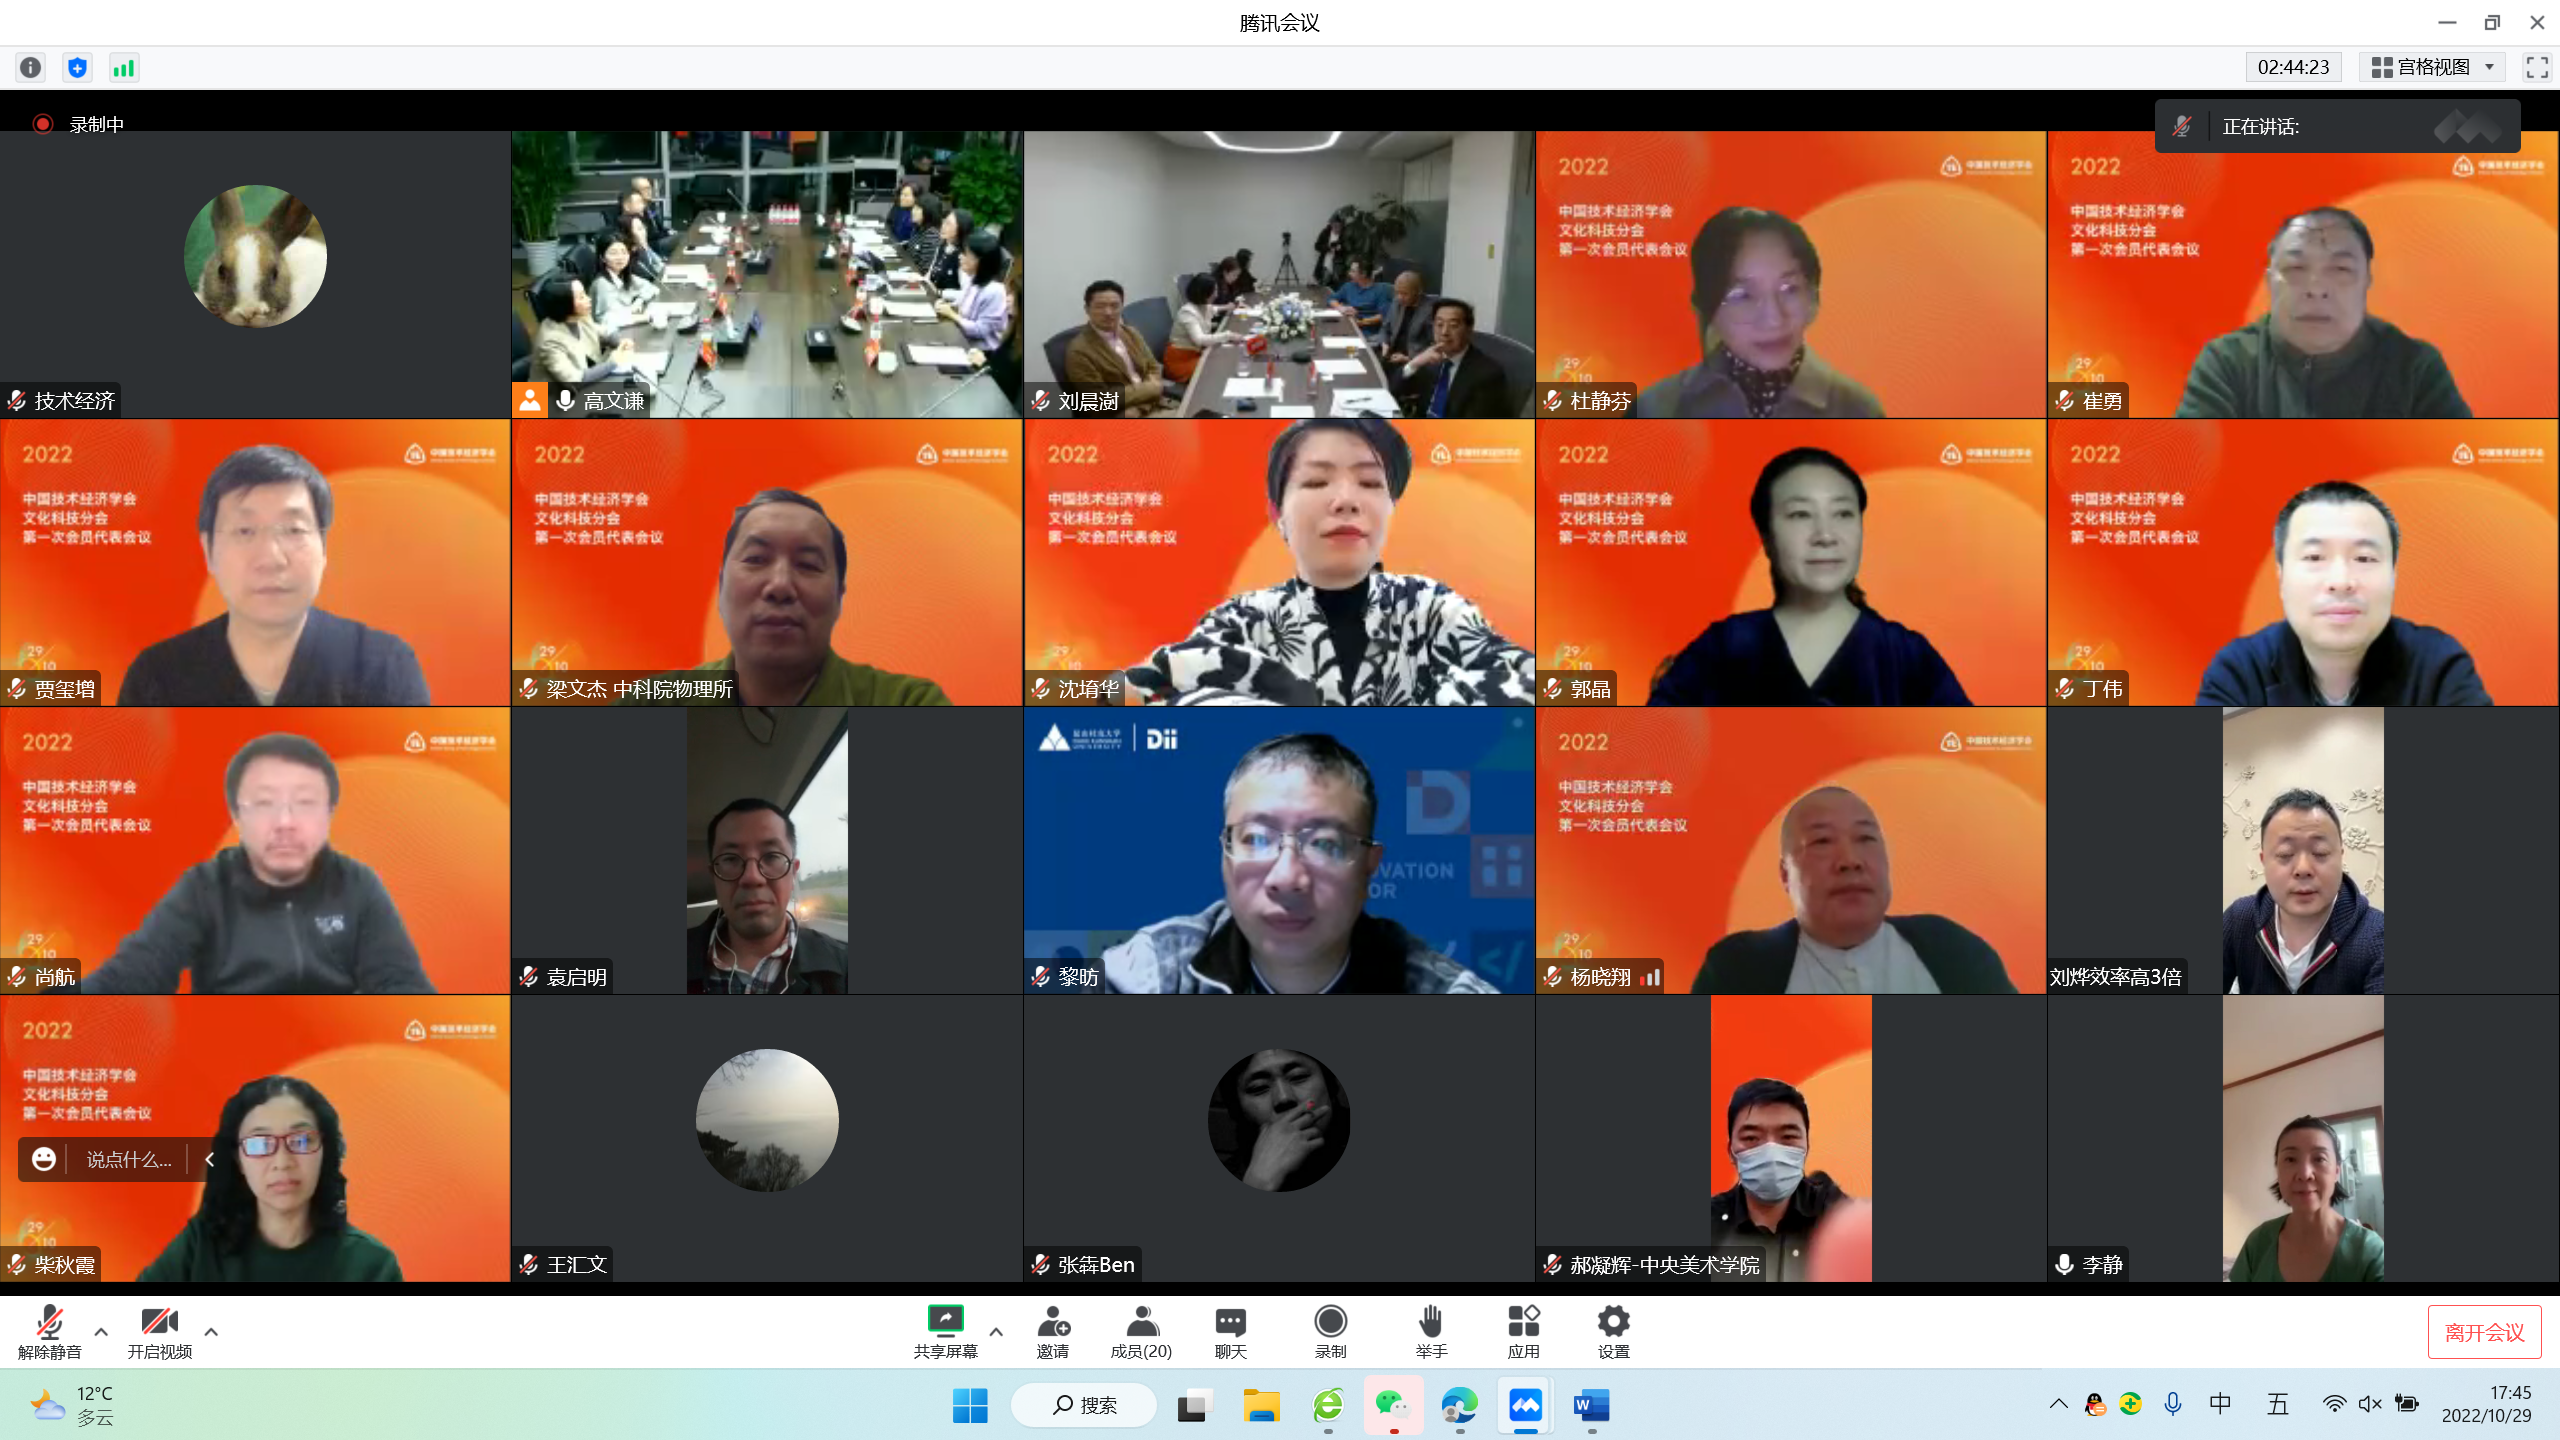The height and width of the screenshot is (1440, 2560).
Task: Open the settings gear icon
Action: click(1613, 1321)
